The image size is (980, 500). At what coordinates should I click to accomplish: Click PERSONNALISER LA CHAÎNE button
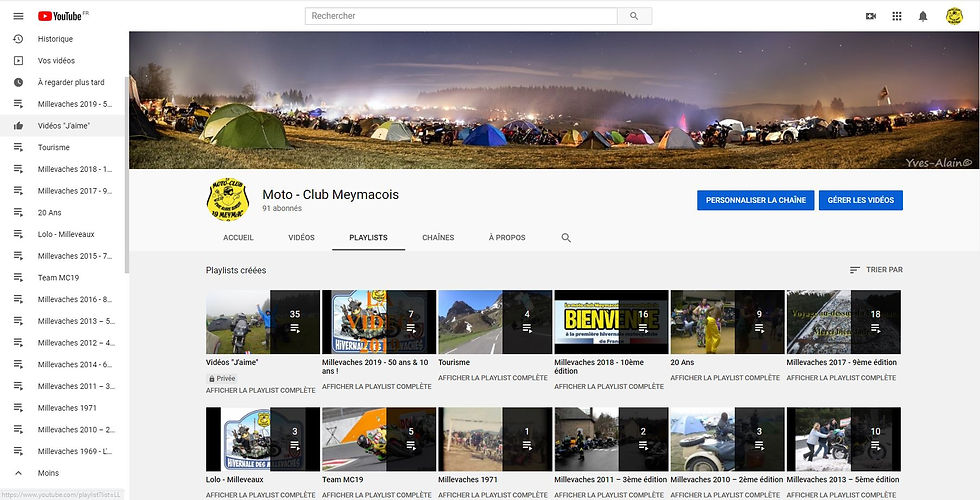point(756,200)
